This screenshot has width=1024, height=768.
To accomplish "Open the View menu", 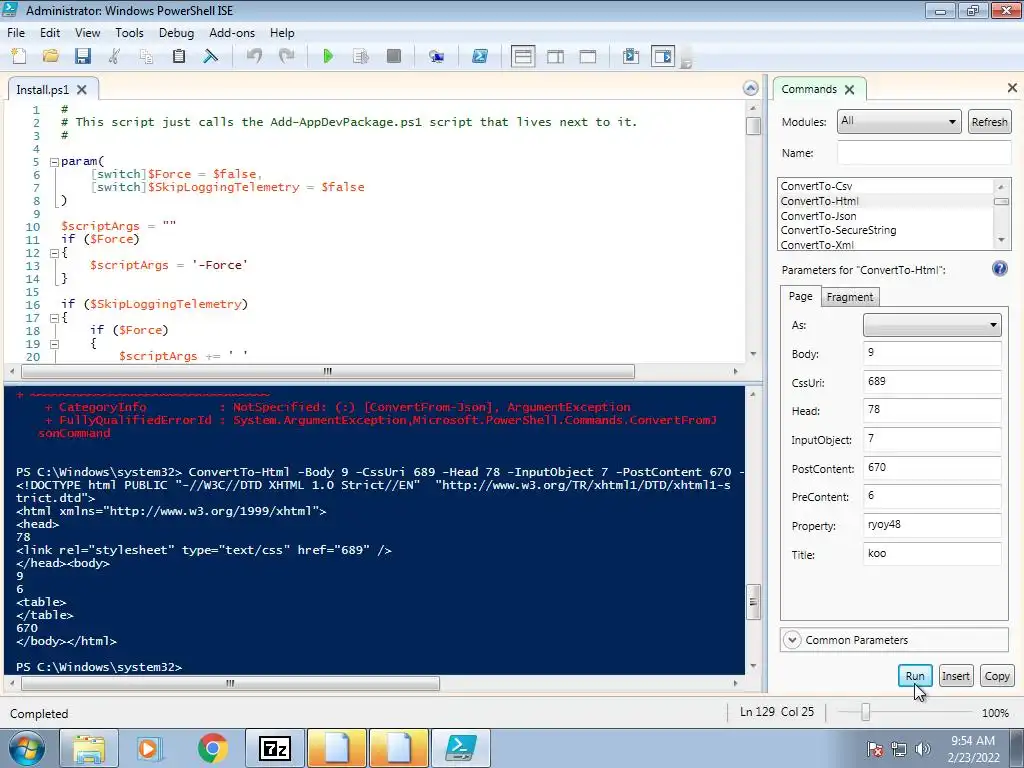I will [x=88, y=33].
